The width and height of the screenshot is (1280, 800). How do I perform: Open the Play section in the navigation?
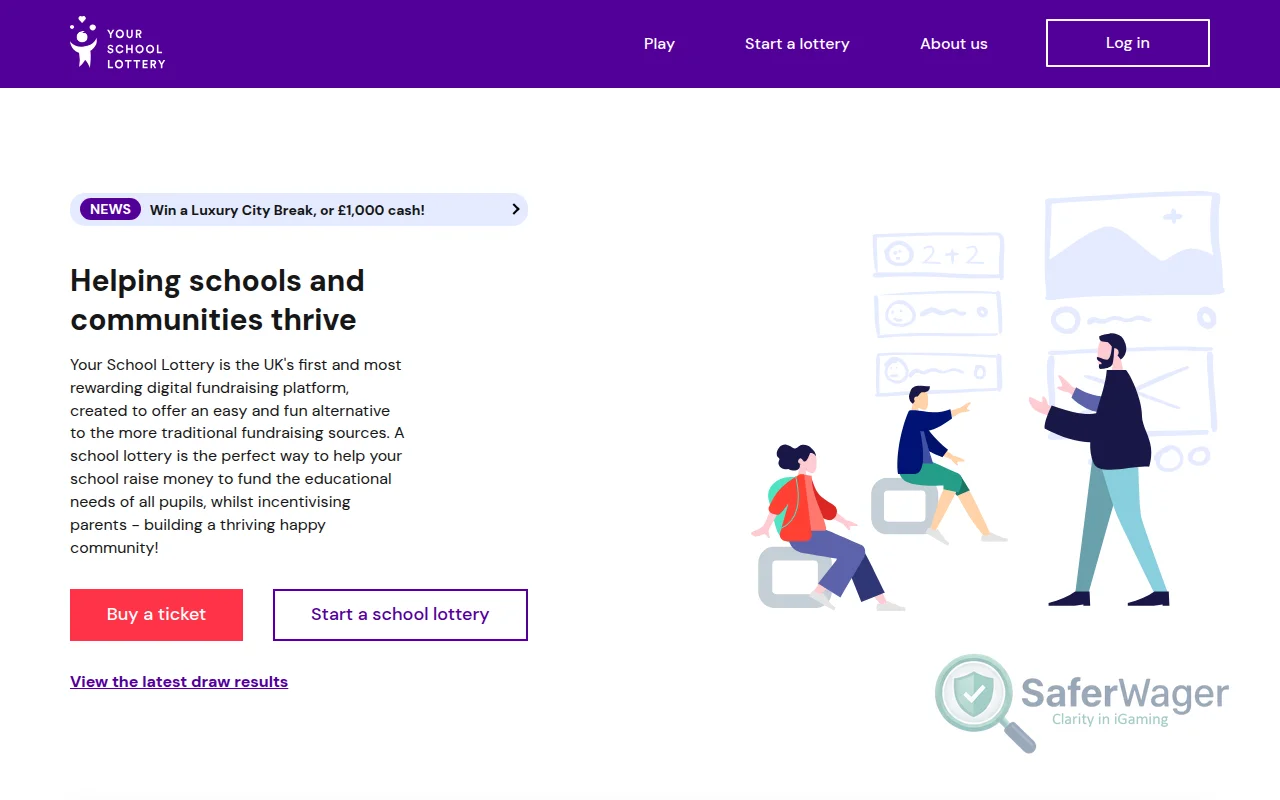659,43
